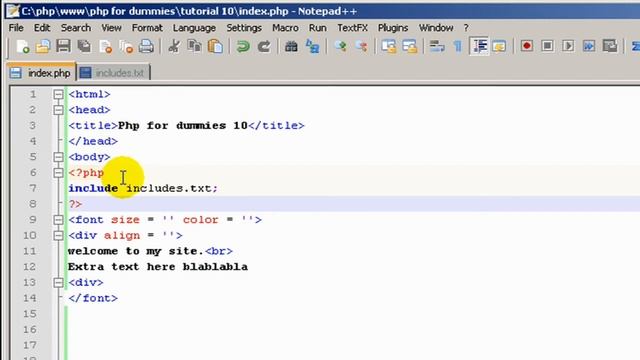Viewport: 640px width, 360px height.
Task: Open the Window menu
Action: (x=436, y=28)
